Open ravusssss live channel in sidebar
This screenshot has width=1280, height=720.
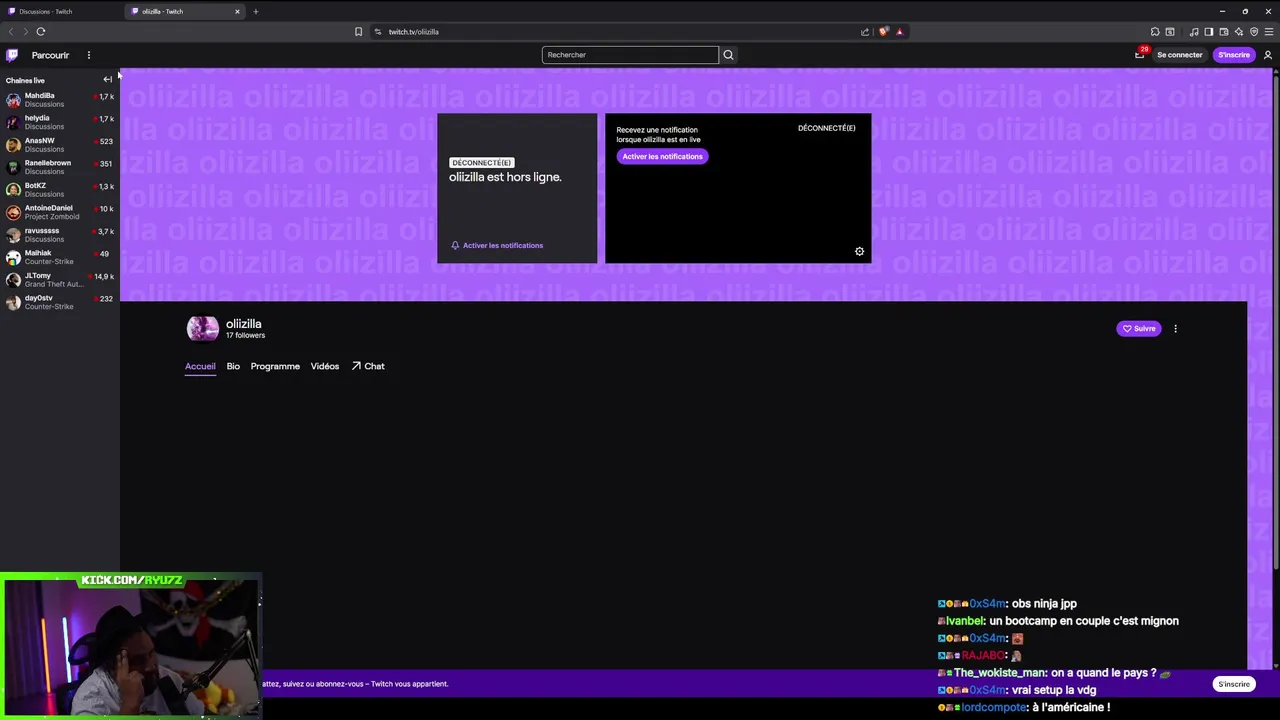(60, 234)
